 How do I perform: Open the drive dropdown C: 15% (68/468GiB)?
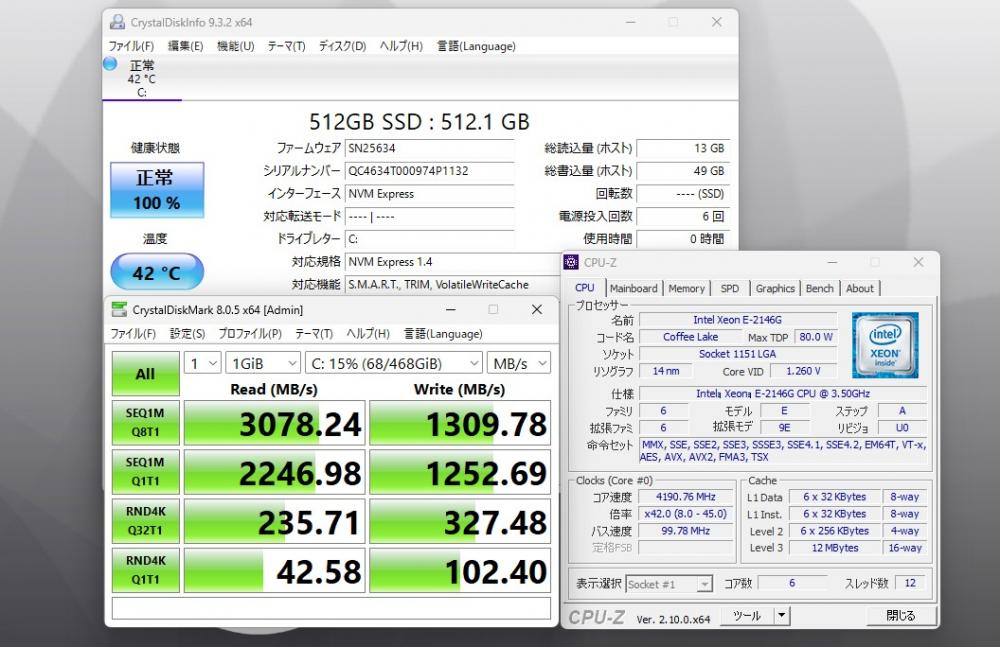point(393,363)
